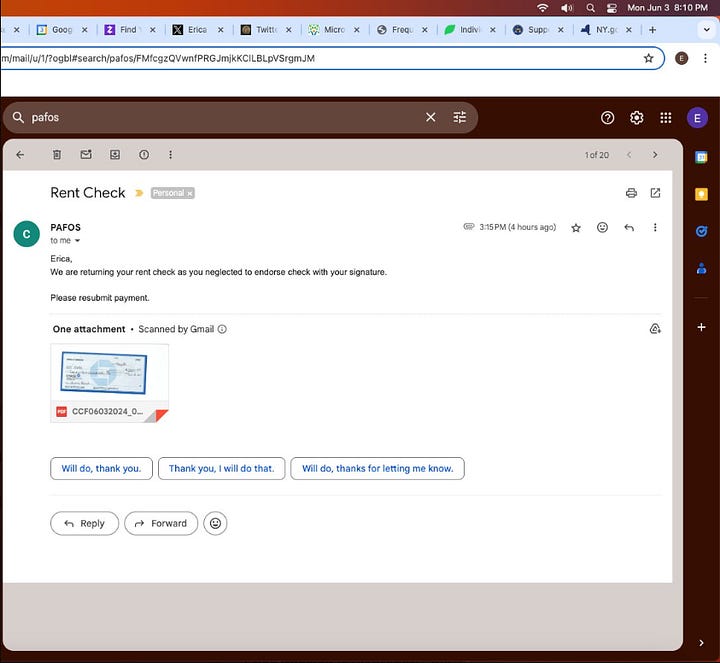Image resolution: width=720 pixels, height=663 pixels.
Task: Open Gmail support help icon
Action: [x=608, y=118]
